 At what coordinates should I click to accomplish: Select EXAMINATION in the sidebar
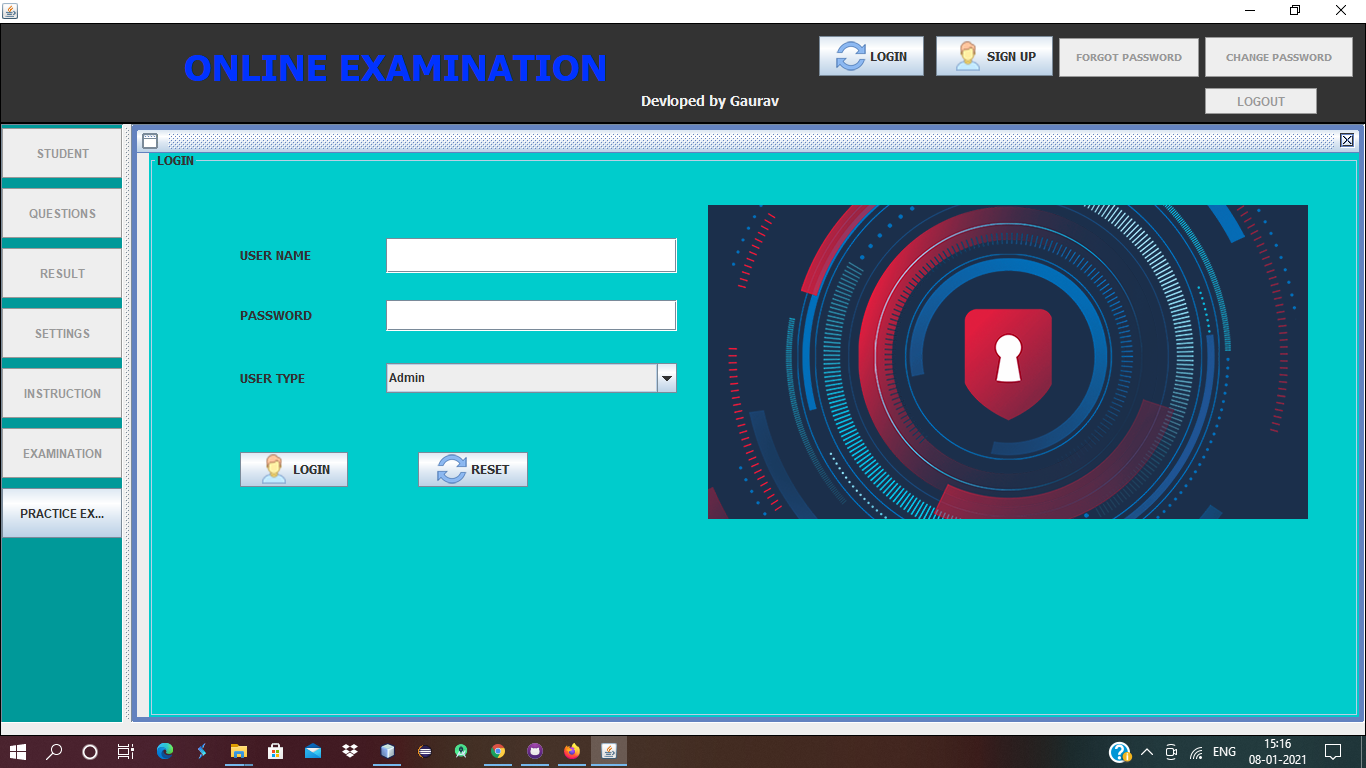(x=62, y=453)
